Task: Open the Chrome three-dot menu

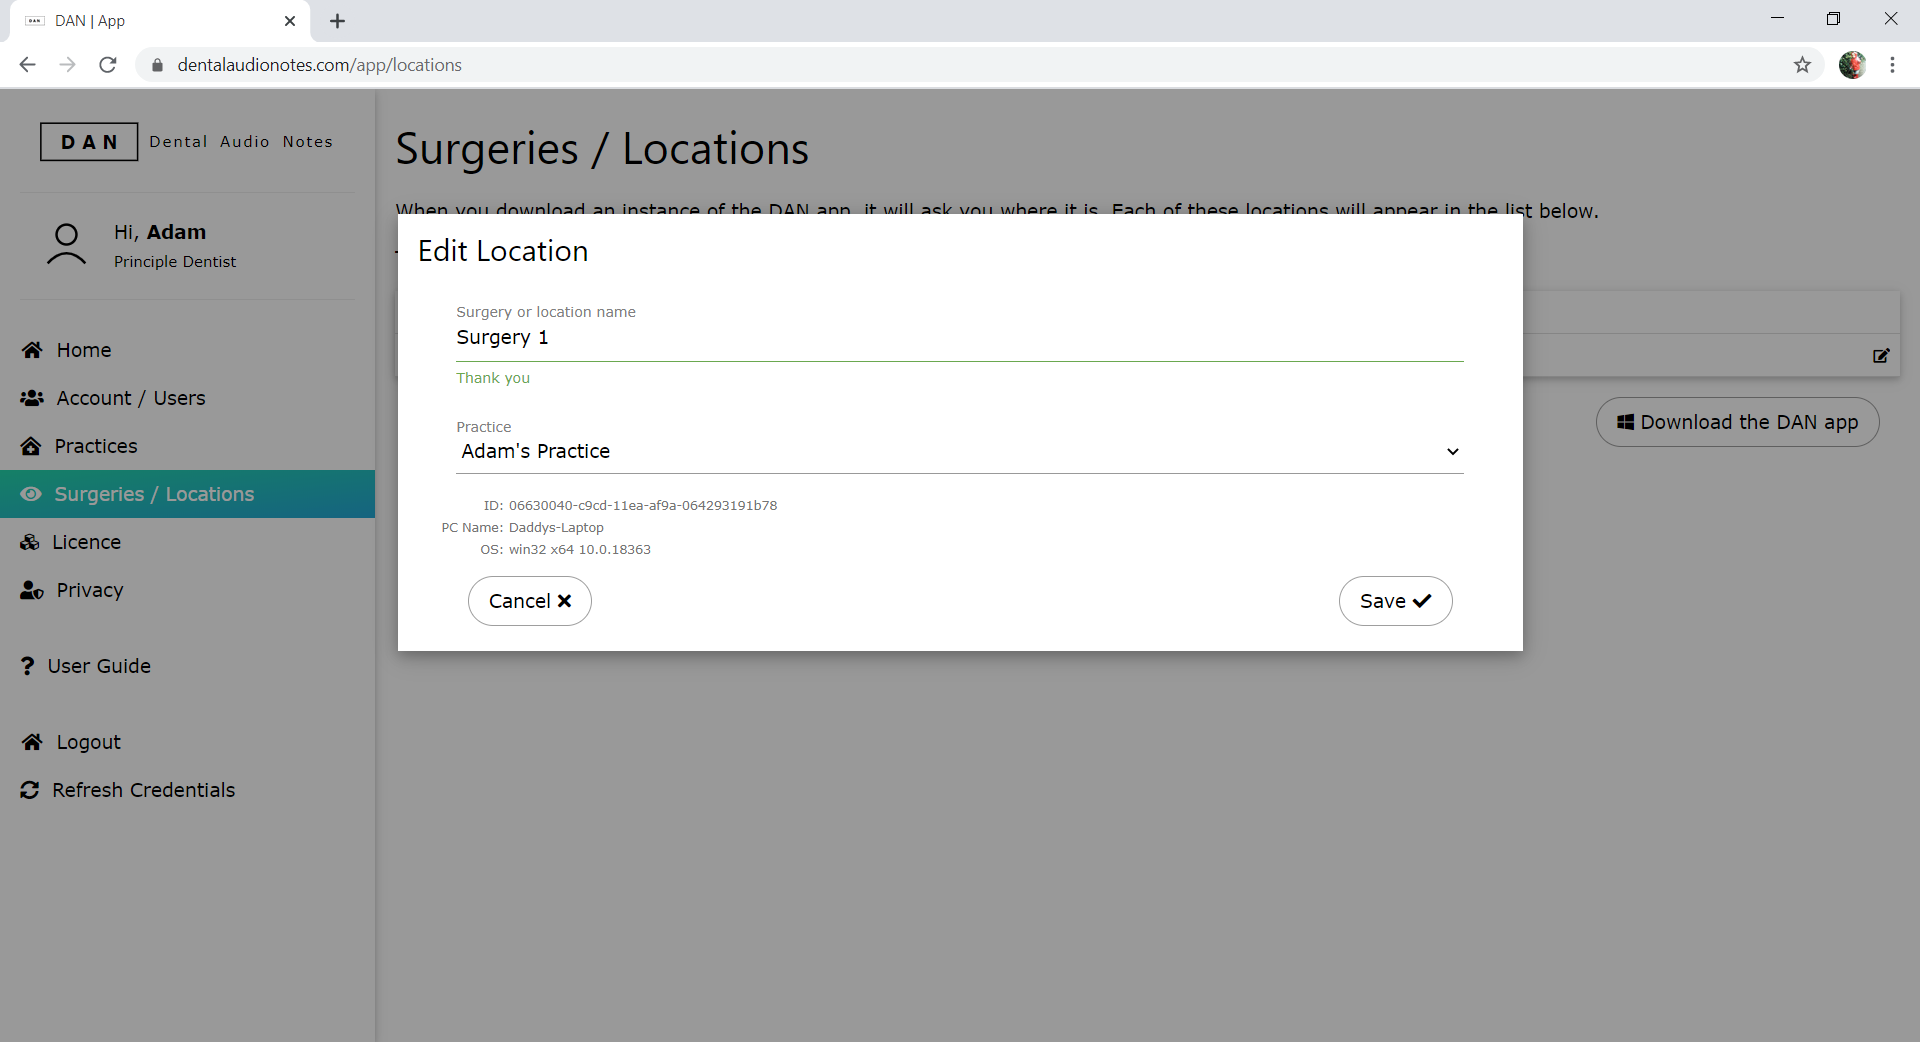Action: 1892,65
